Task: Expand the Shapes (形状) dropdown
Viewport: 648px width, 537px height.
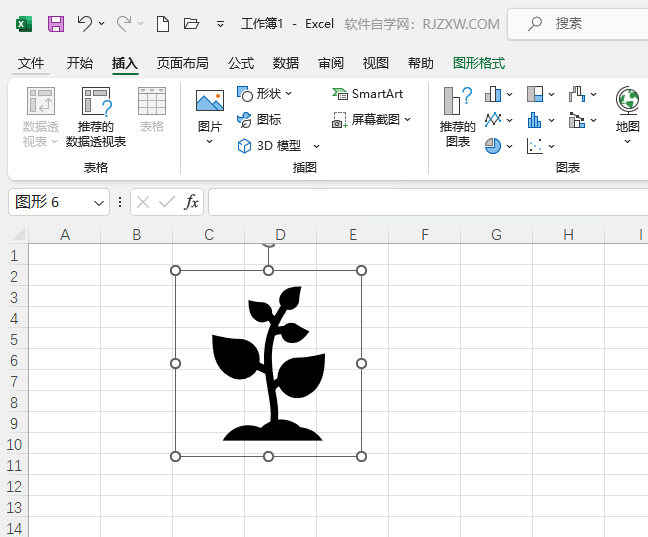Action: point(265,94)
